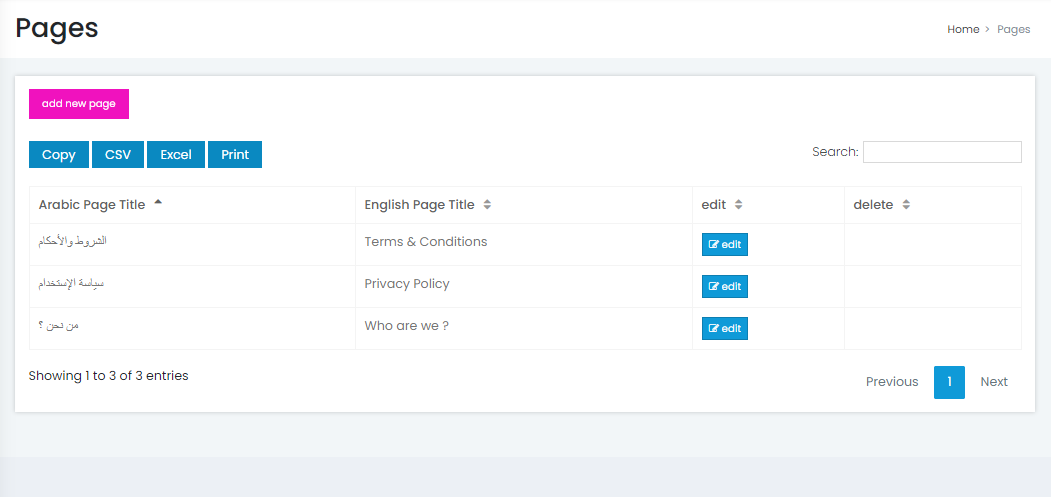Edit the Privacy Policy page
This screenshot has height=497, width=1051.
click(x=725, y=287)
